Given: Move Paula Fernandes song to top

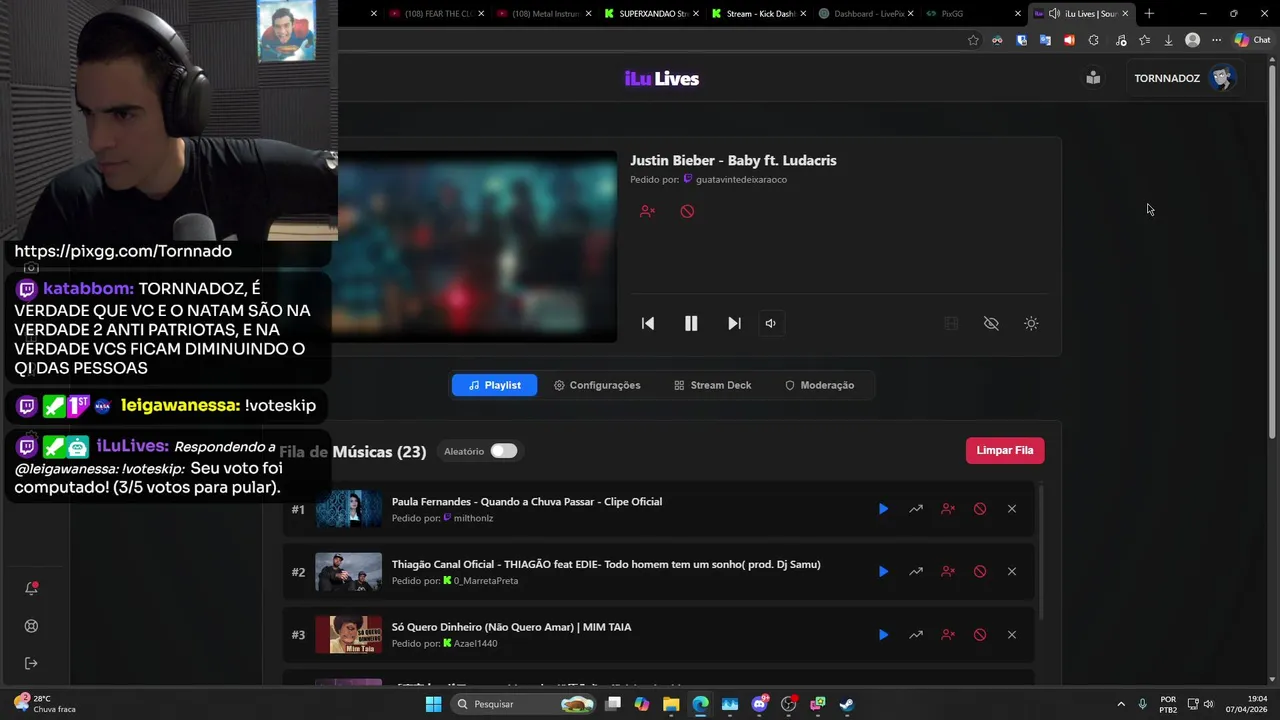Looking at the screenshot, I should point(915,509).
